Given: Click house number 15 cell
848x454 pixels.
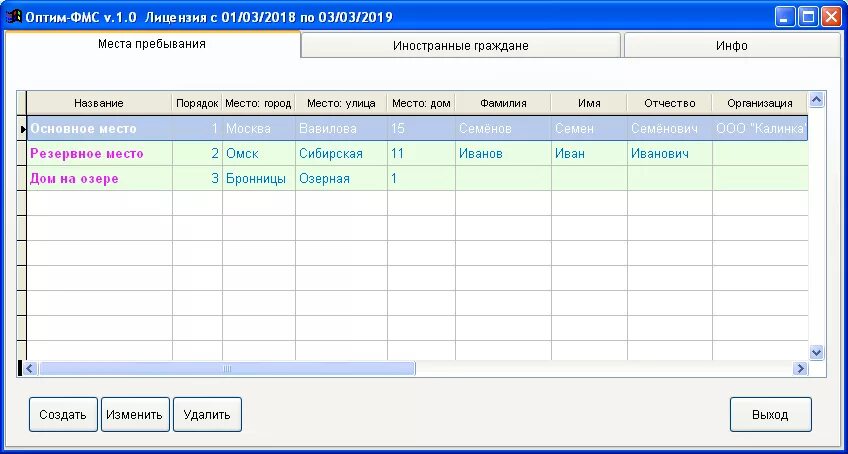Looking at the screenshot, I should [x=421, y=129].
